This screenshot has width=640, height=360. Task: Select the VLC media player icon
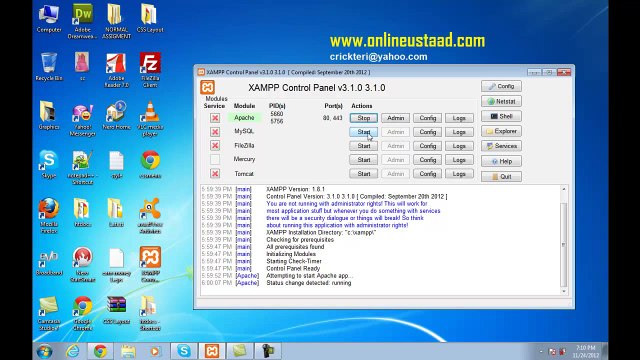[150, 119]
